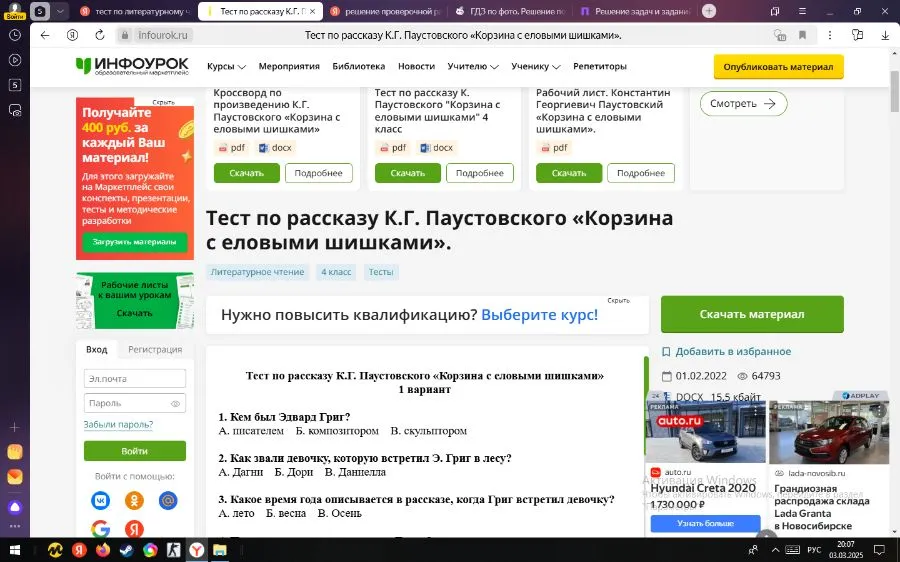
Task: Click Смотреть button with arrow
Action: pos(743,103)
